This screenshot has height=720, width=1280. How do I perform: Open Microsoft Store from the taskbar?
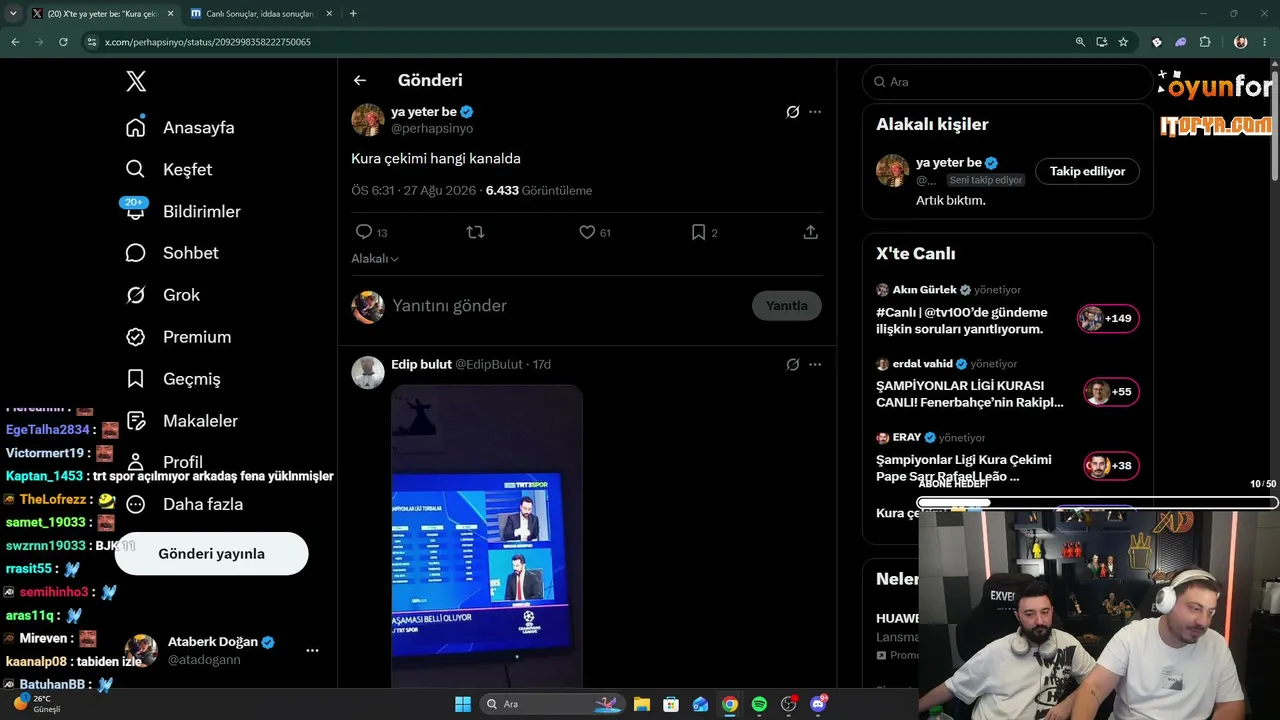[671, 704]
